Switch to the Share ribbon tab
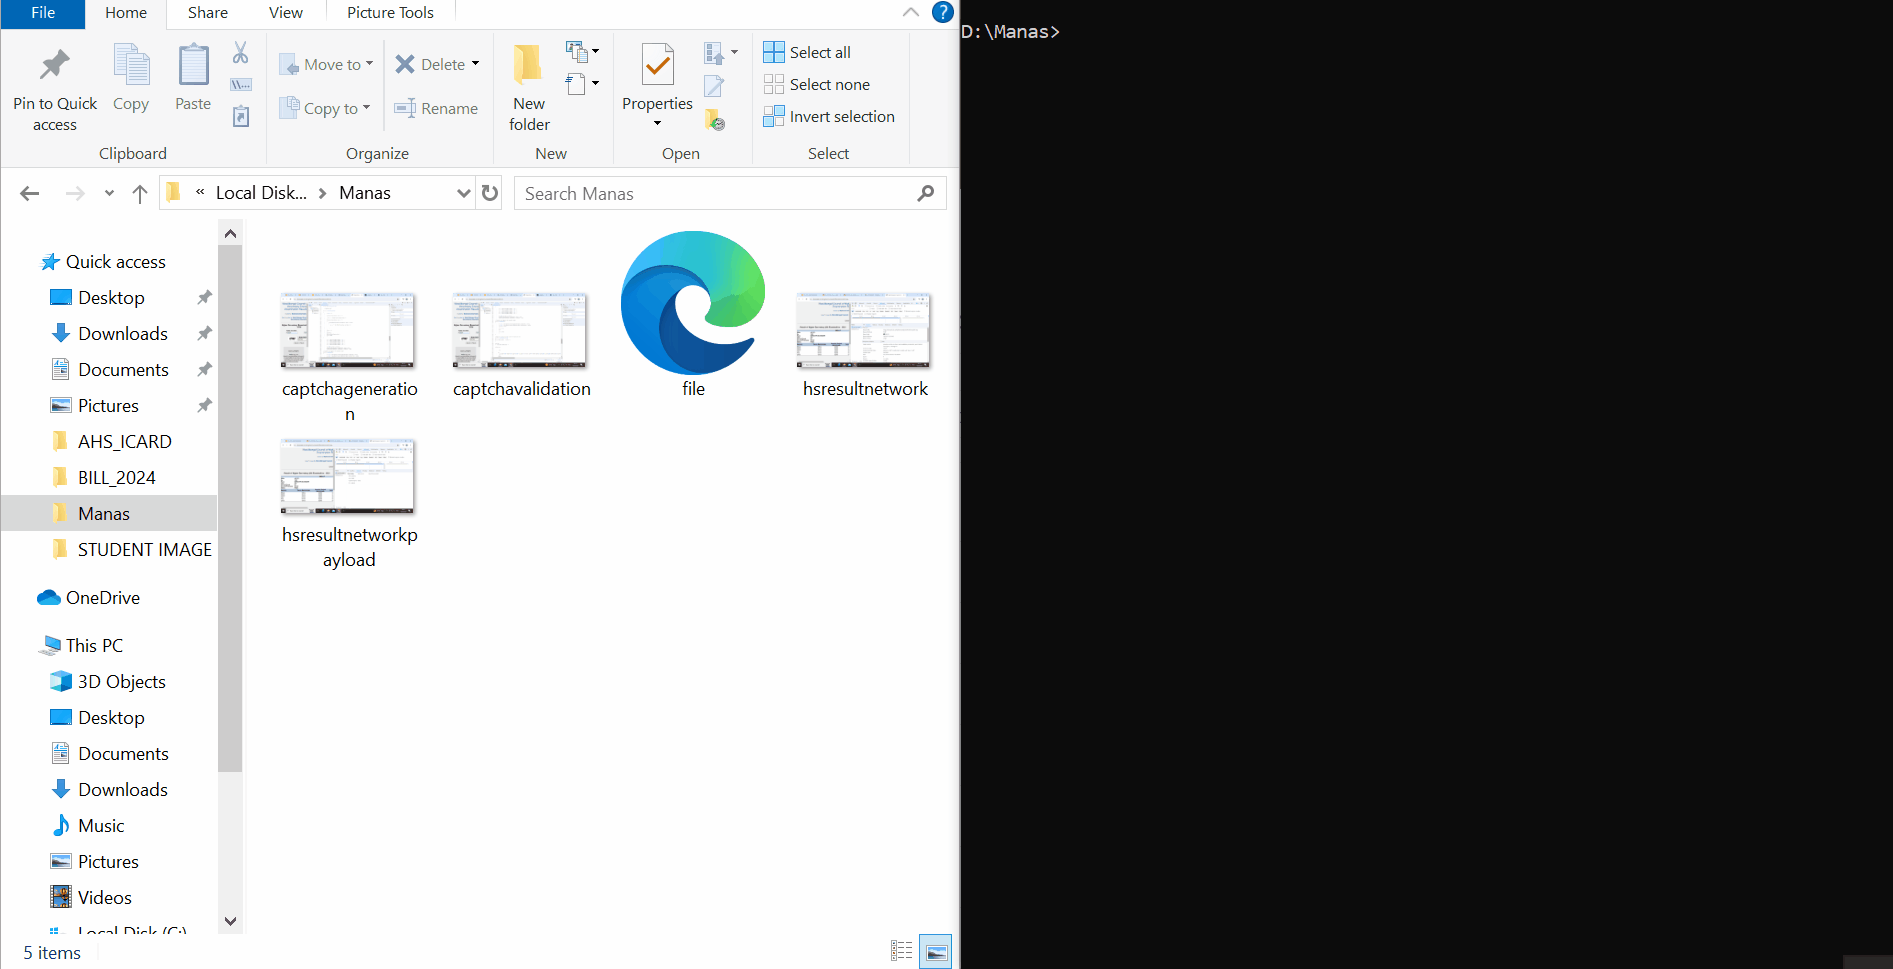This screenshot has height=969, width=1893. pos(207,13)
